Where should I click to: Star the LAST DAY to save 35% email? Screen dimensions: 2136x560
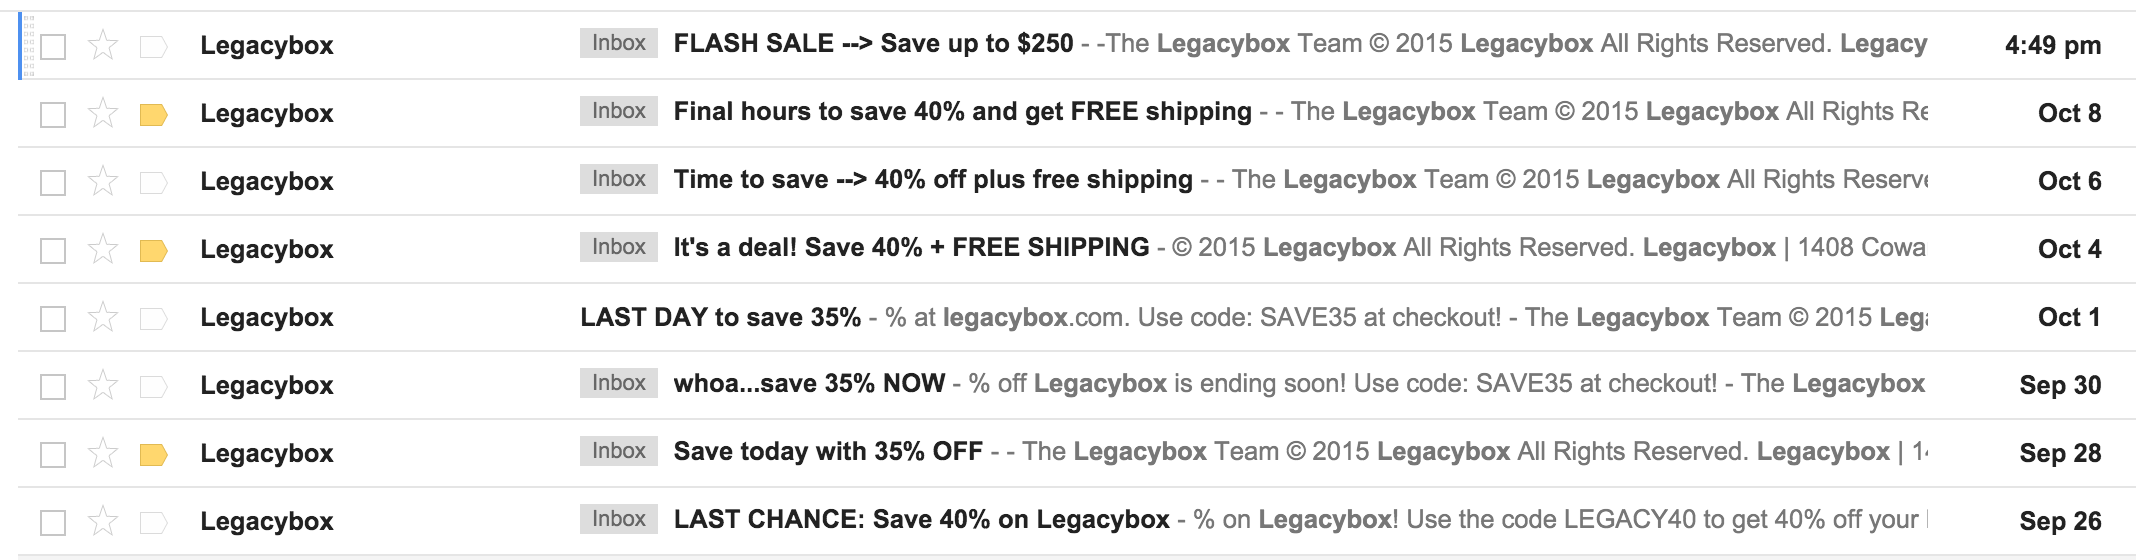click(x=103, y=317)
